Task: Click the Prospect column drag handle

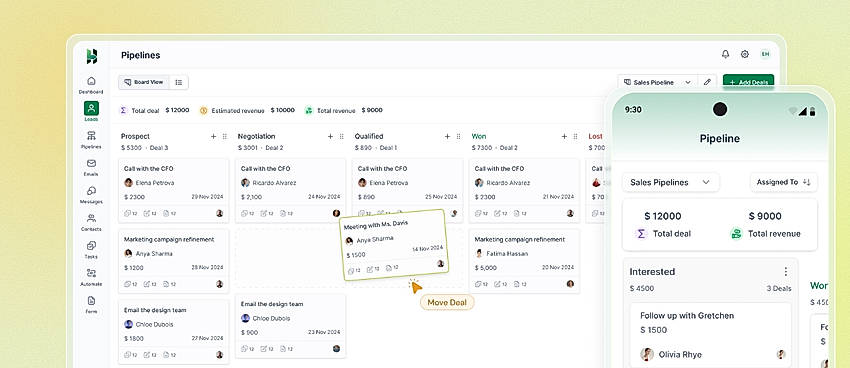Action: tap(224, 137)
